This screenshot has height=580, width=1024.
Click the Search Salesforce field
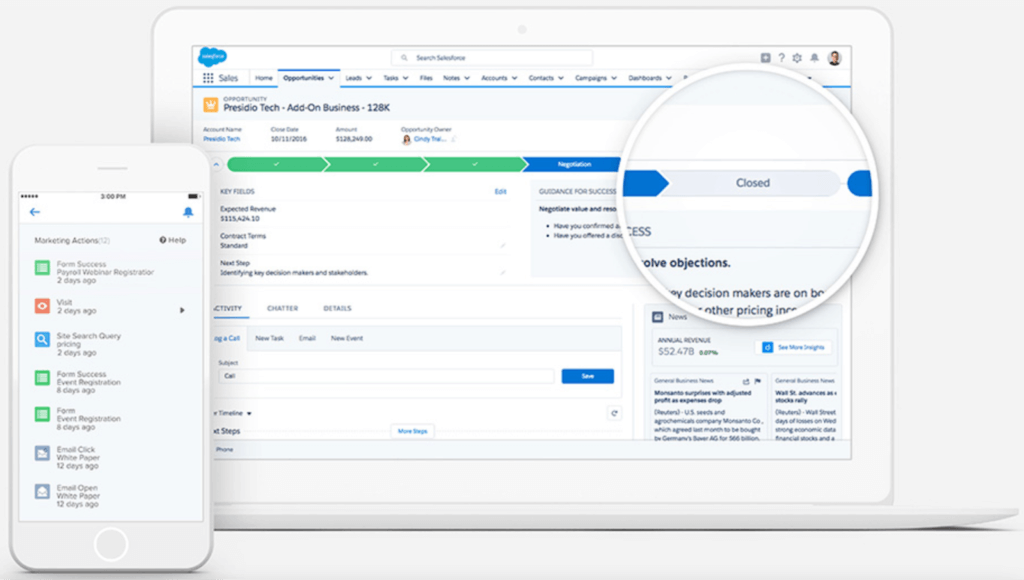pos(492,57)
